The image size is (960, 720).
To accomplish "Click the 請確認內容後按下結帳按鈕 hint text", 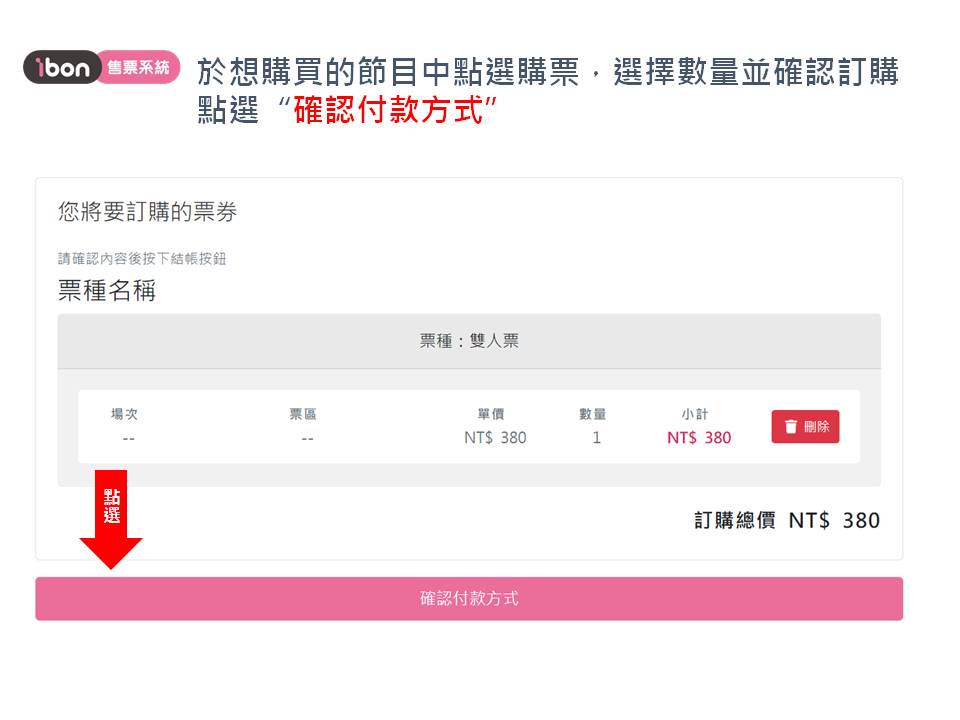I will point(142,258).
